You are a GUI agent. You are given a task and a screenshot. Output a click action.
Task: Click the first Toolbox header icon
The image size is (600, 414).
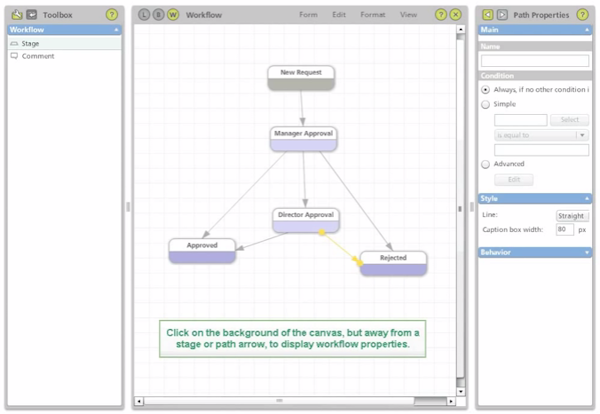click(x=17, y=15)
